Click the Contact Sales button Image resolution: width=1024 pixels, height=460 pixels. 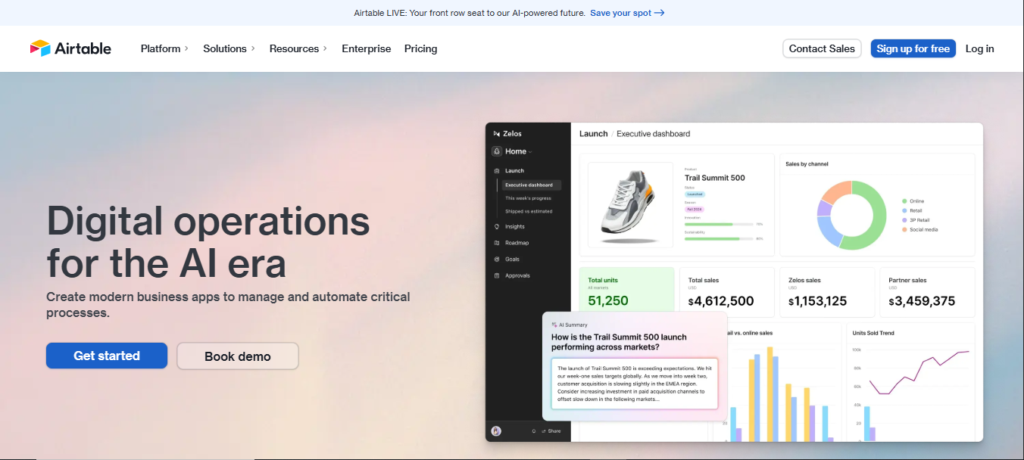pos(822,48)
